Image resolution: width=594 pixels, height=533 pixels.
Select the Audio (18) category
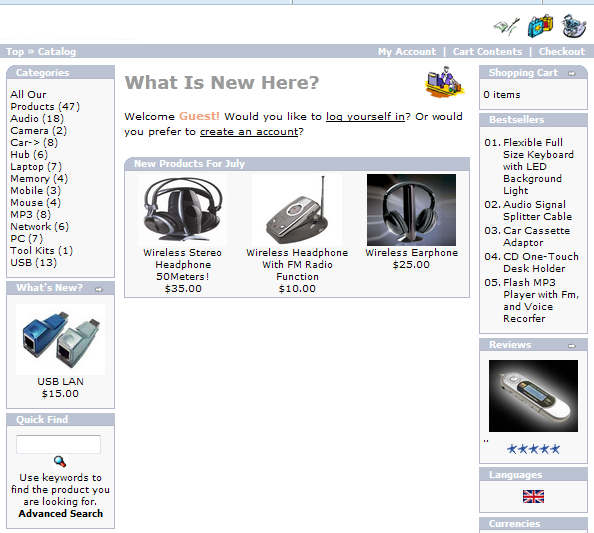click(37, 119)
